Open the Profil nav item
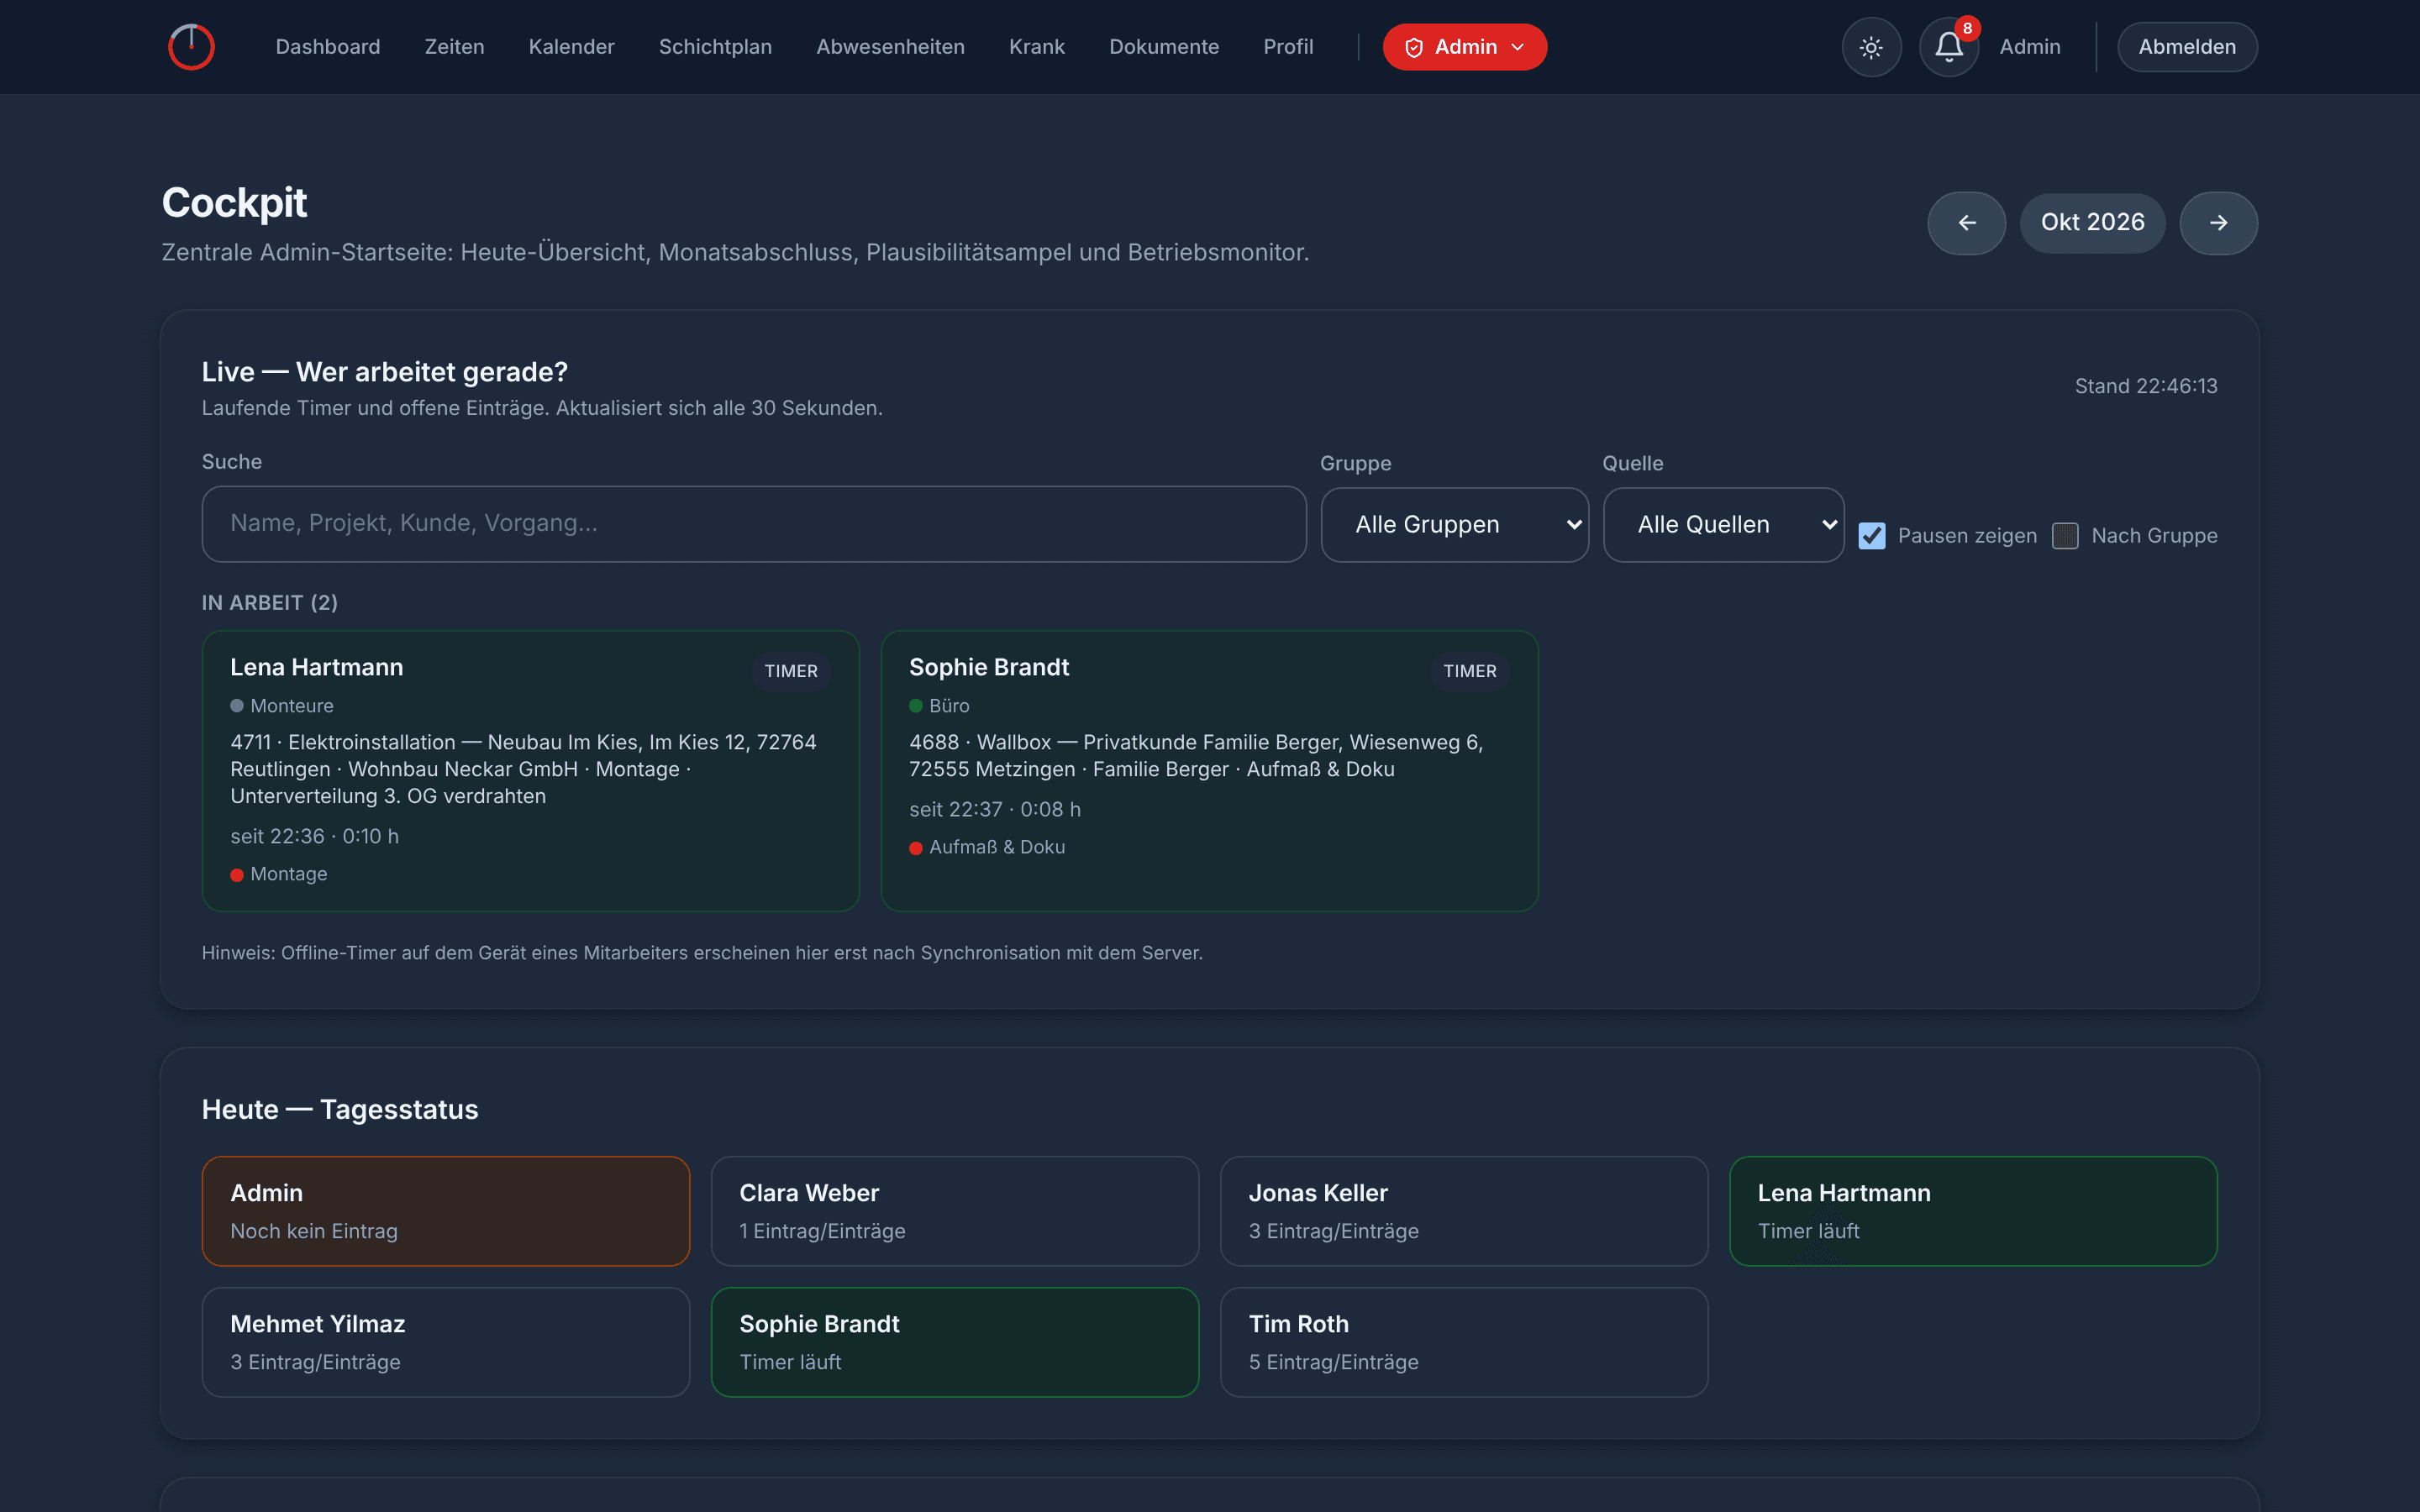Screen dimensions: 2420x1512 [x=1288, y=47]
